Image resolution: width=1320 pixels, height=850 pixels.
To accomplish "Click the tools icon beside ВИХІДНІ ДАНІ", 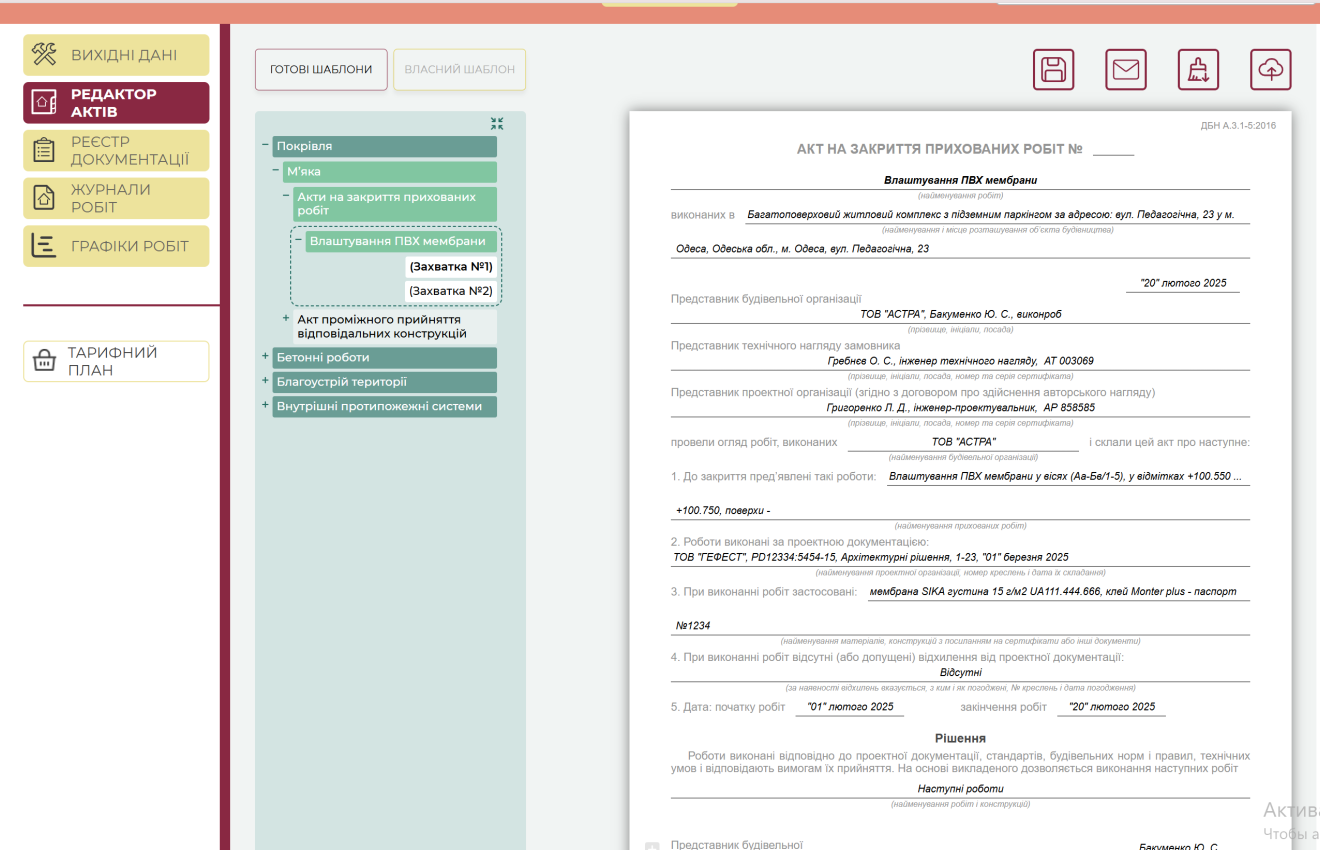I will point(44,55).
